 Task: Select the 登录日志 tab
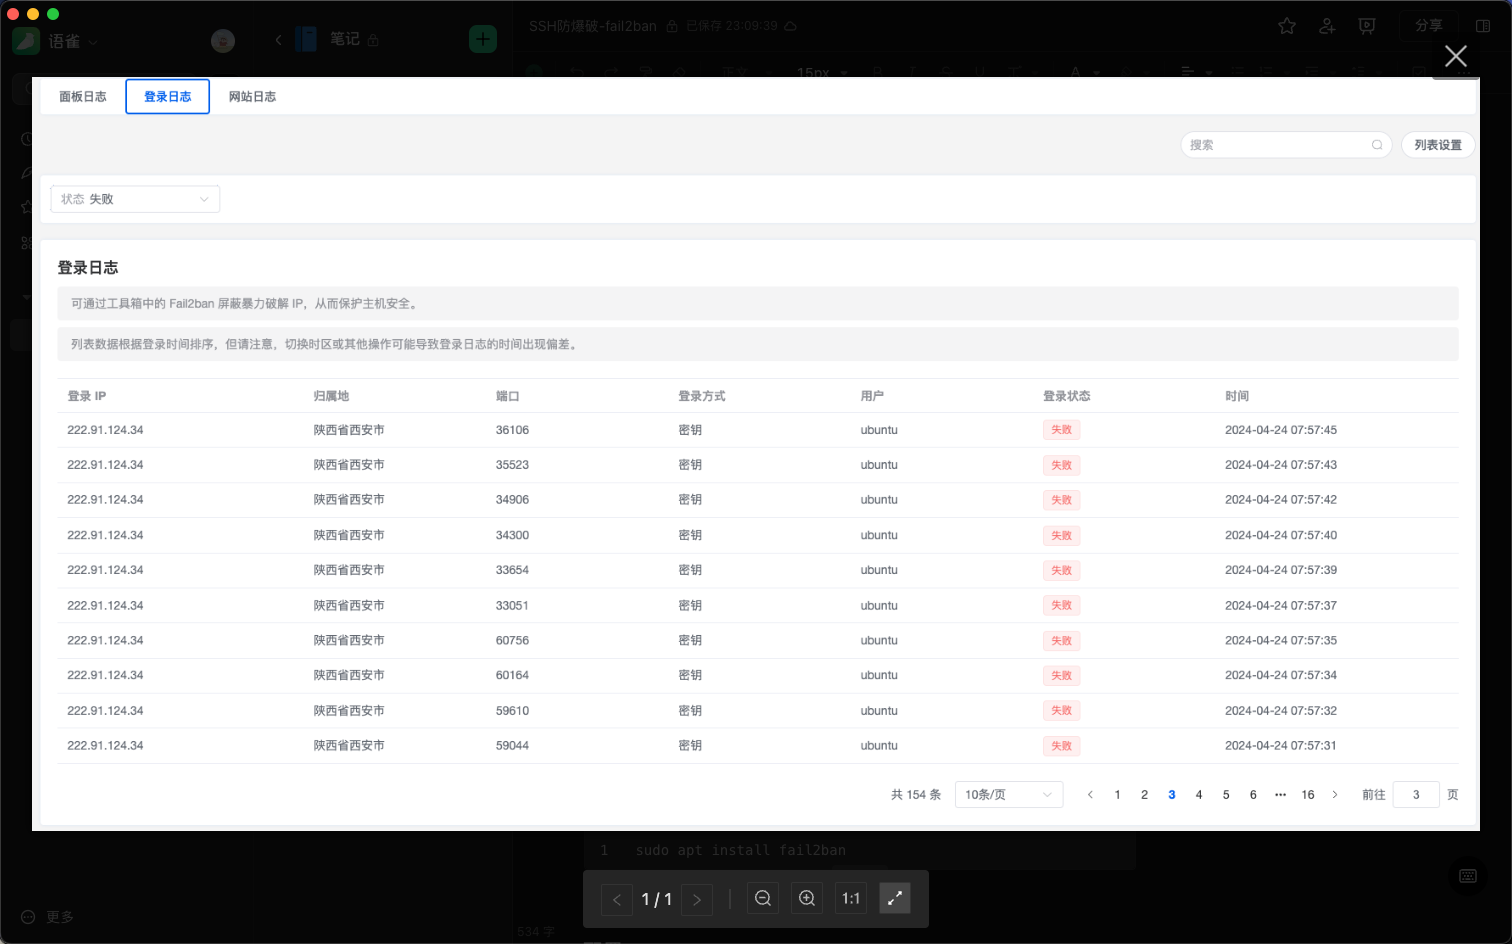pyautogui.click(x=168, y=97)
